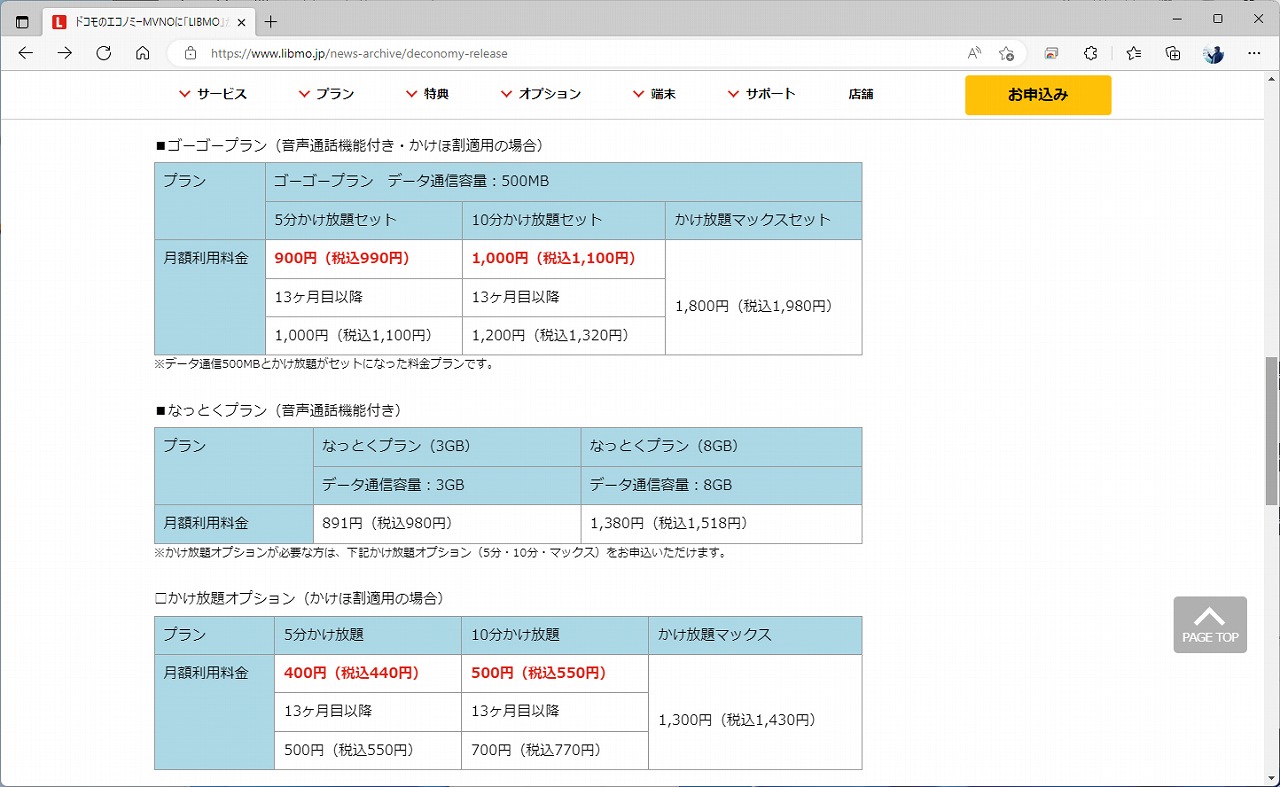Click the 900円（税込990円） price cell
Image resolution: width=1280 pixels, height=787 pixels.
(363, 259)
